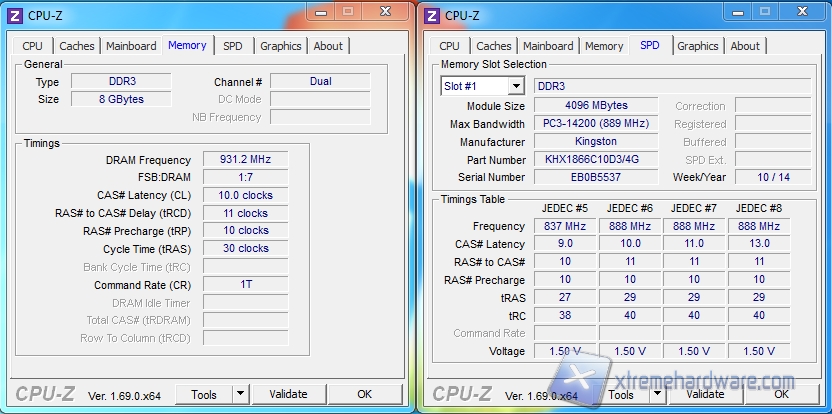Expand the Tools dropdown arrow in the left window

[x=240, y=395]
